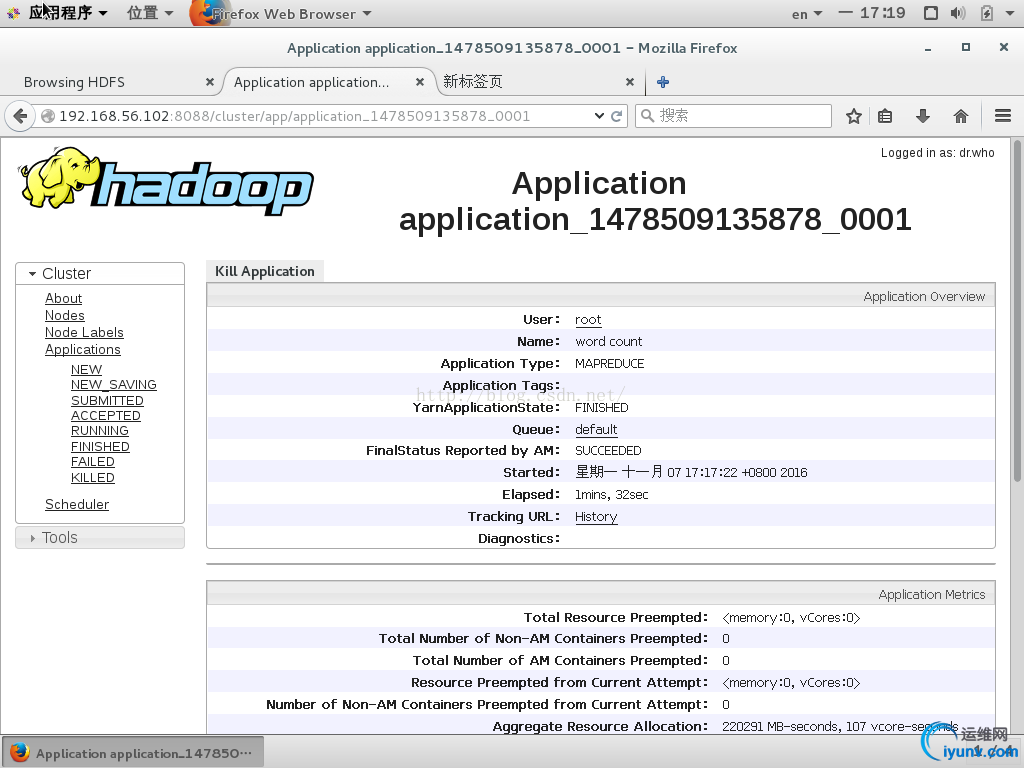Click the Kill Application button
Viewport: 1024px width, 768px height.
click(x=265, y=271)
